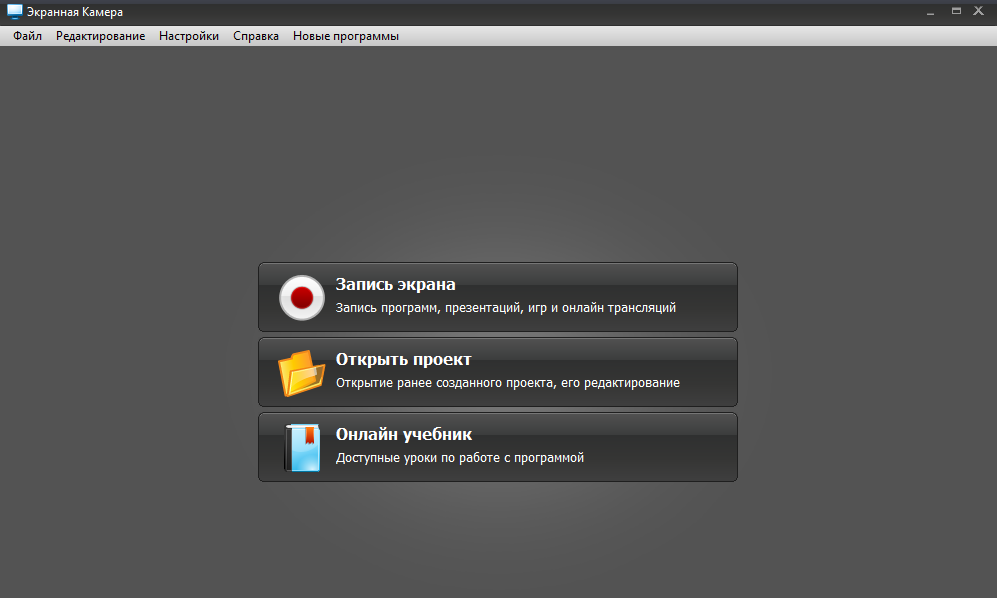Click the Экранная Камера title bar text
Viewport: 997px width, 598px height.
(76, 12)
